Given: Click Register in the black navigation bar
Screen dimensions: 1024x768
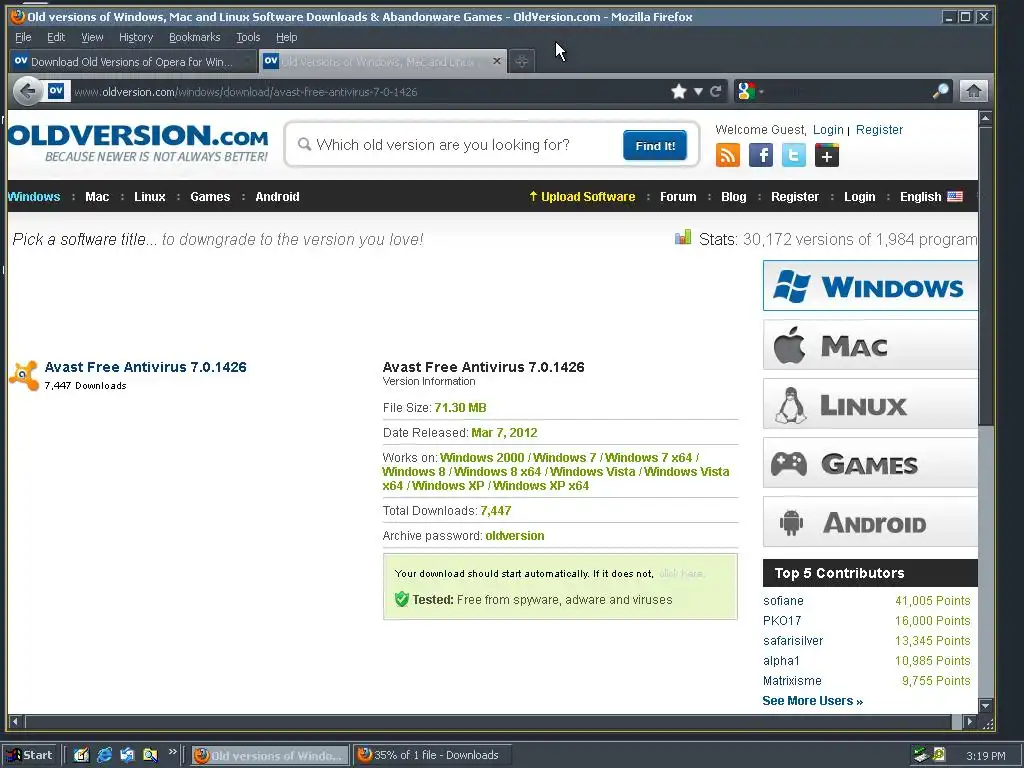Looking at the screenshot, I should click(x=795, y=197).
